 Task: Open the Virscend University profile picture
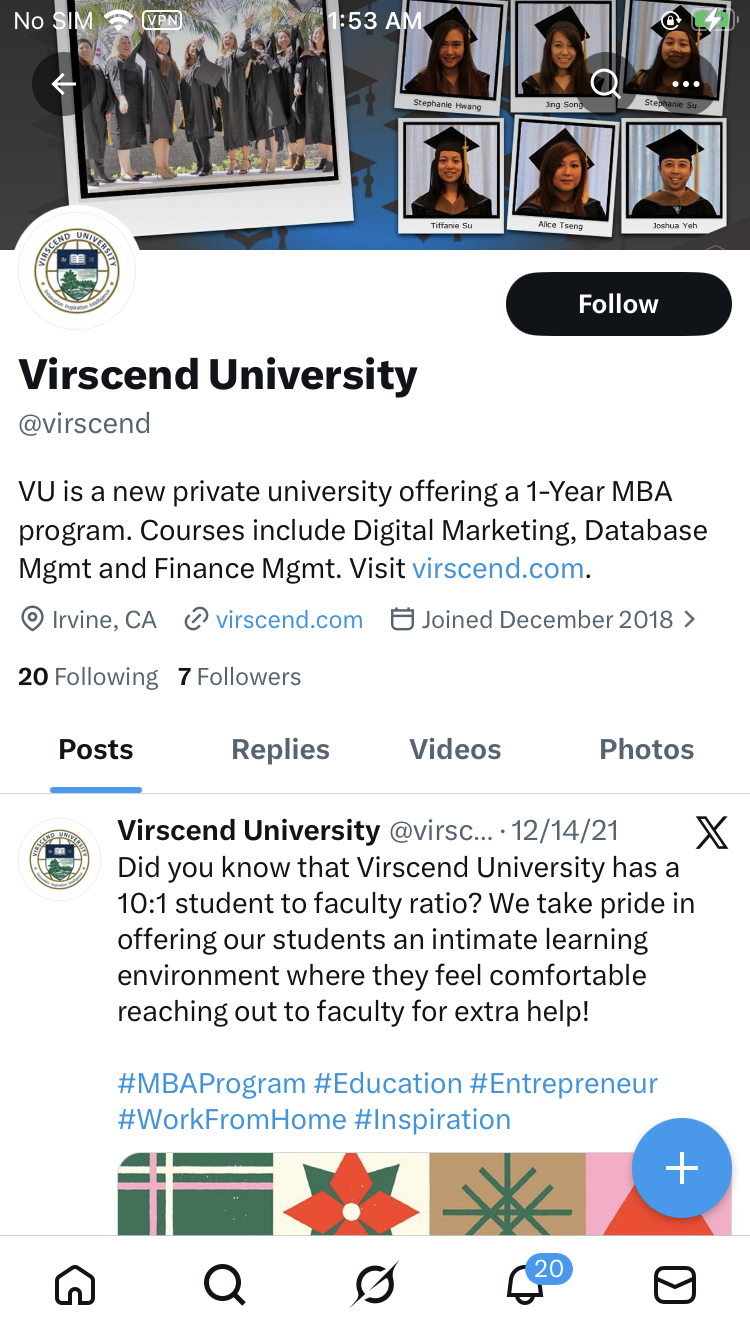tap(77, 268)
